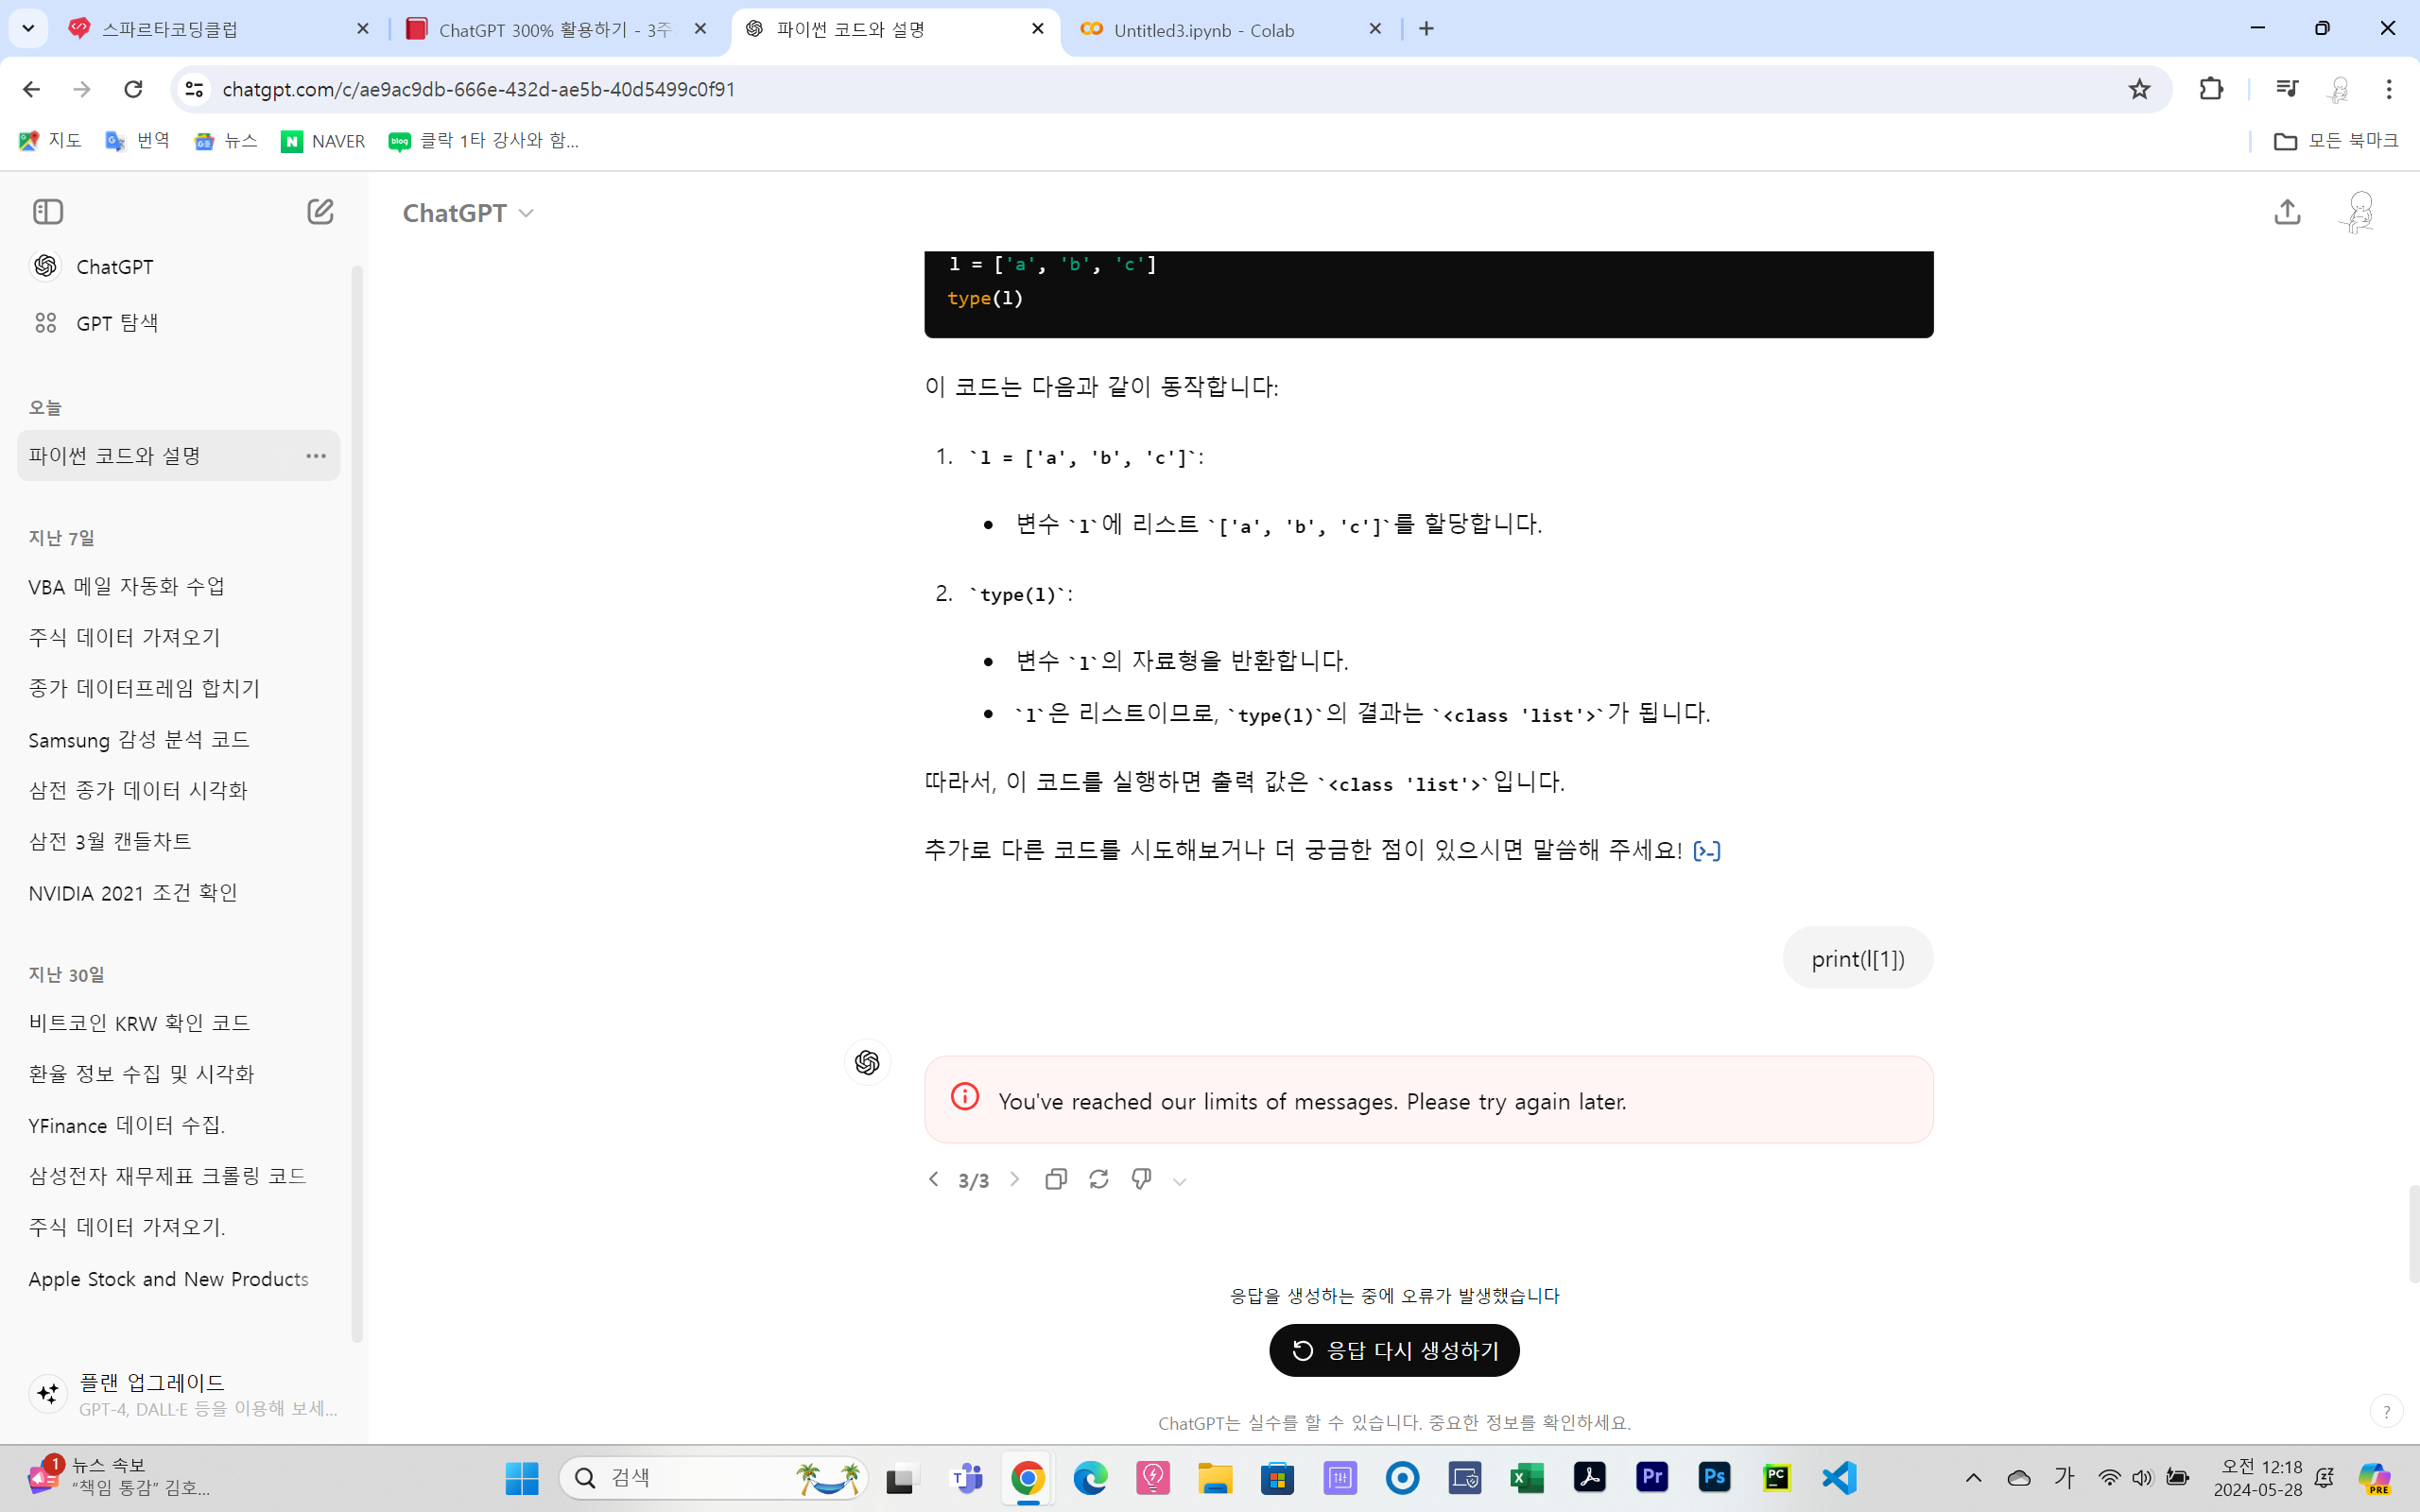Open the 뉴스 속보 widget on taskbar
Screen dimensions: 2420x1512
[118, 1477]
